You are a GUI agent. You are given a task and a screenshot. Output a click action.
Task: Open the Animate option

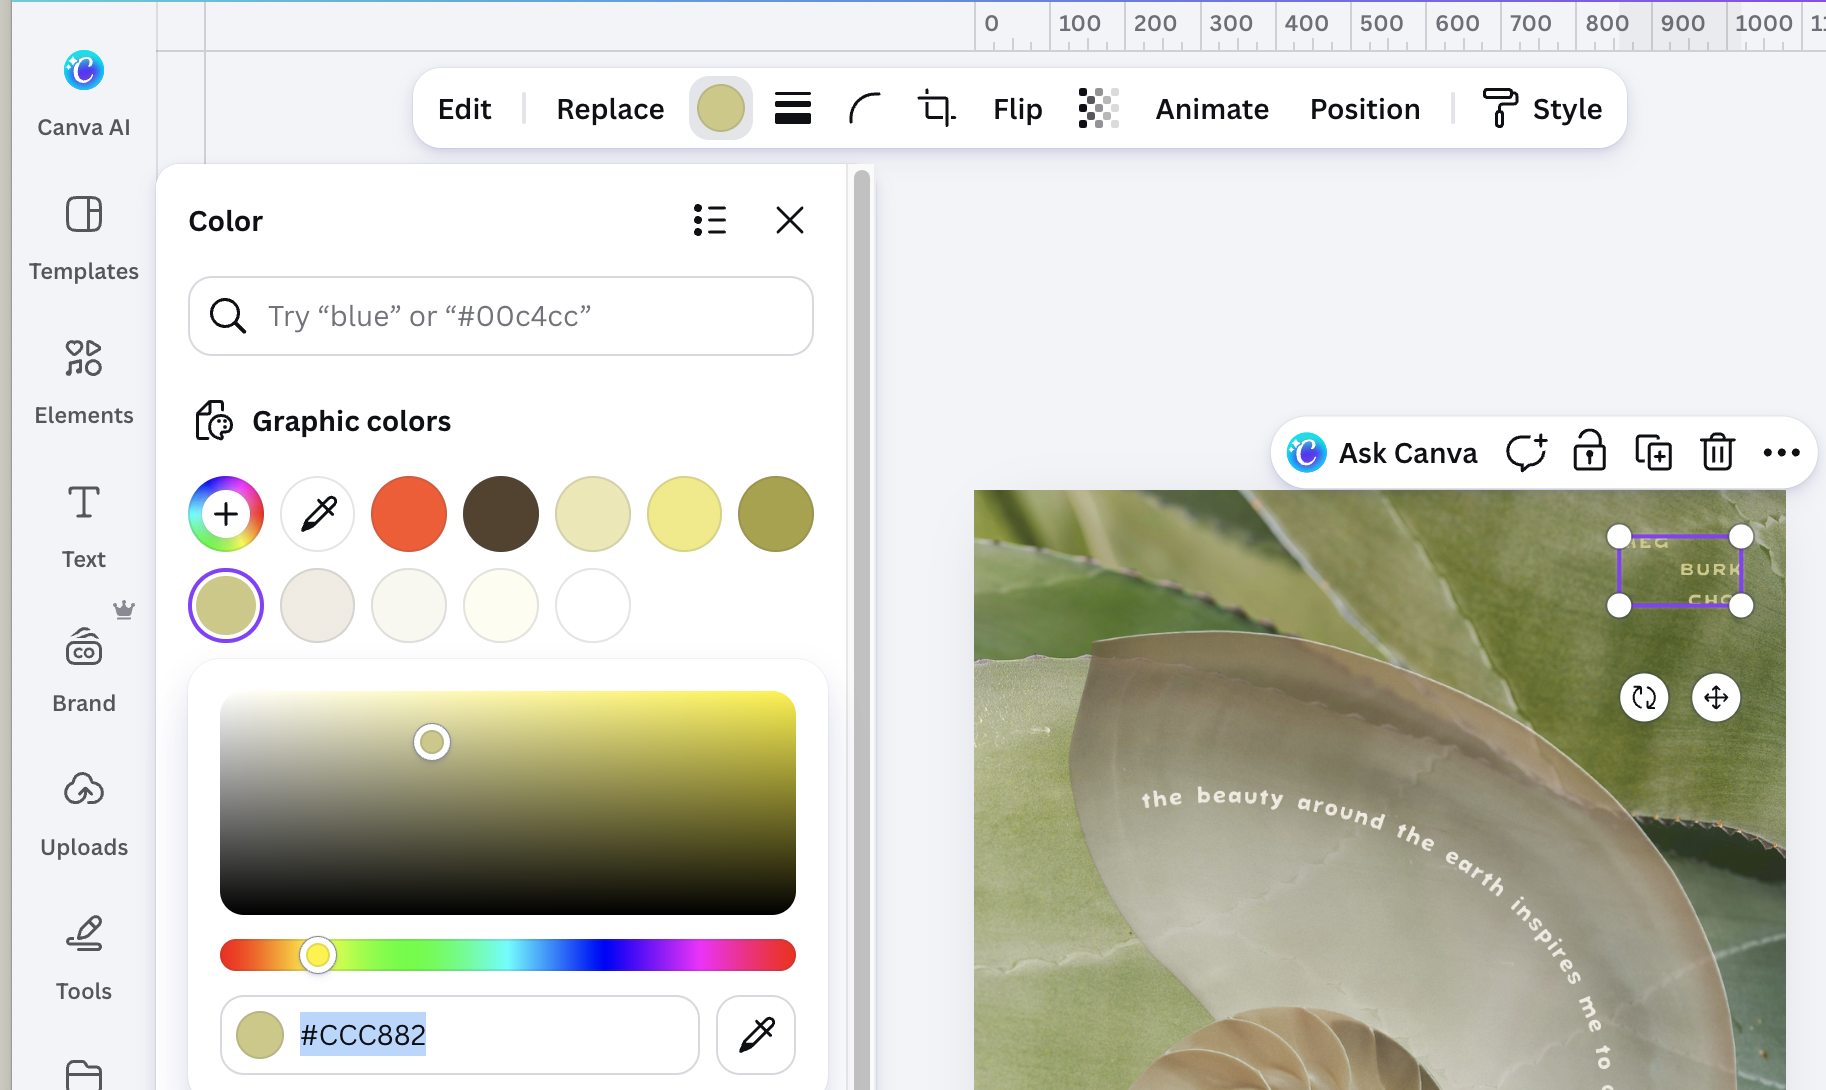click(x=1212, y=108)
